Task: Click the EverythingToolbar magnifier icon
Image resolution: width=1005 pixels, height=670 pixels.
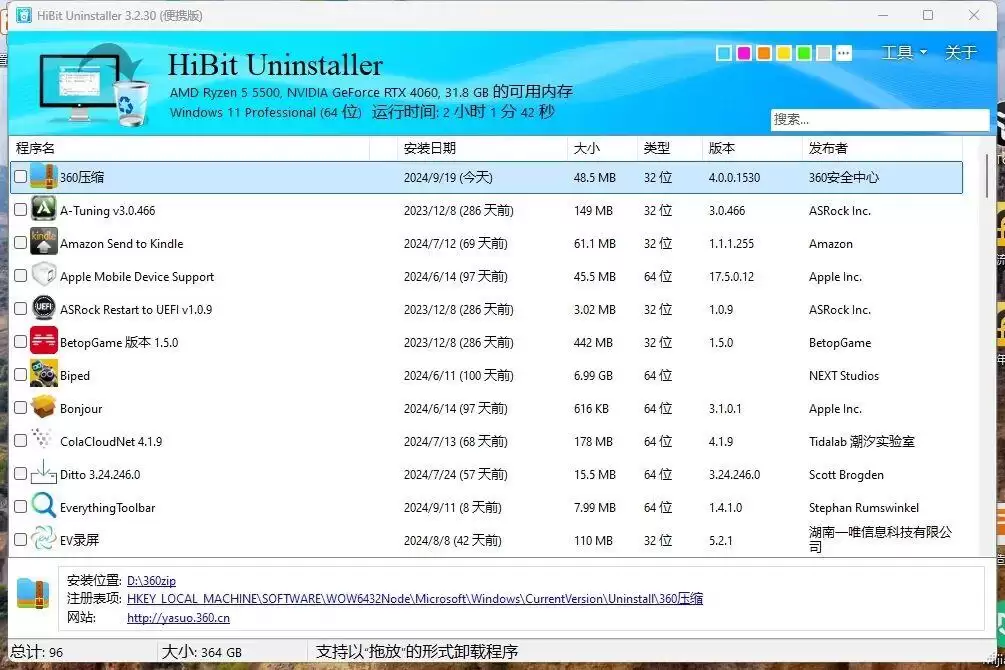Action: pyautogui.click(x=43, y=505)
